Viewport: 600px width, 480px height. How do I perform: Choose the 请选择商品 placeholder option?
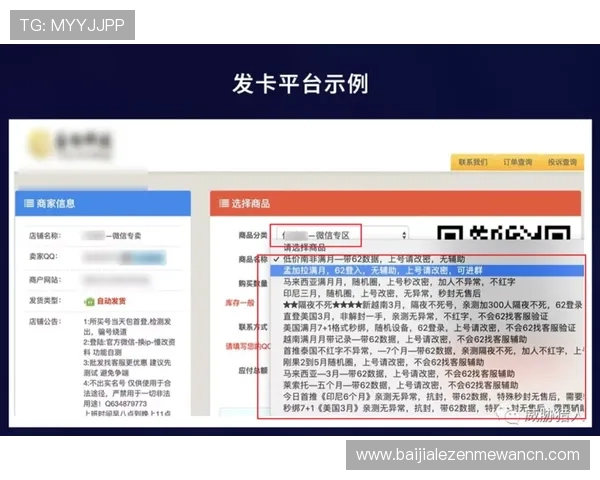[305, 248]
